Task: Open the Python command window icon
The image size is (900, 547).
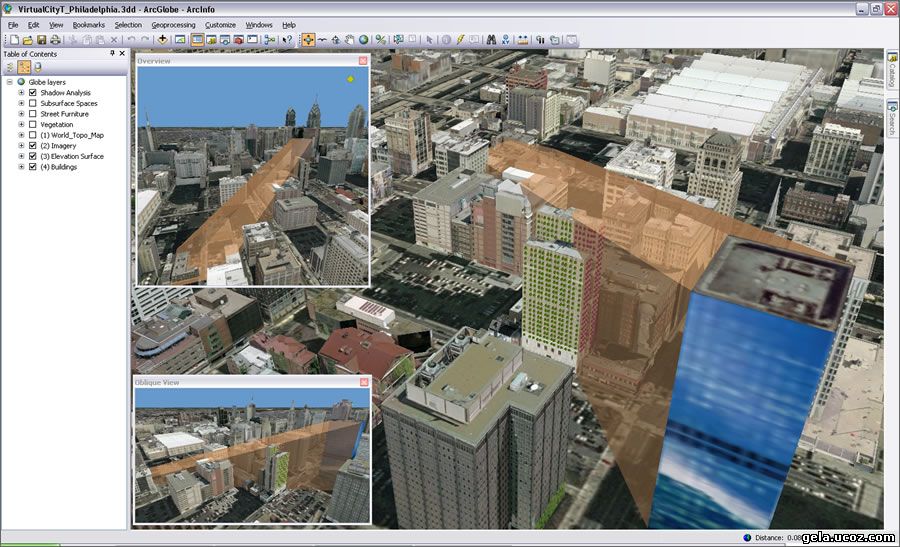Action: tap(252, 40)
